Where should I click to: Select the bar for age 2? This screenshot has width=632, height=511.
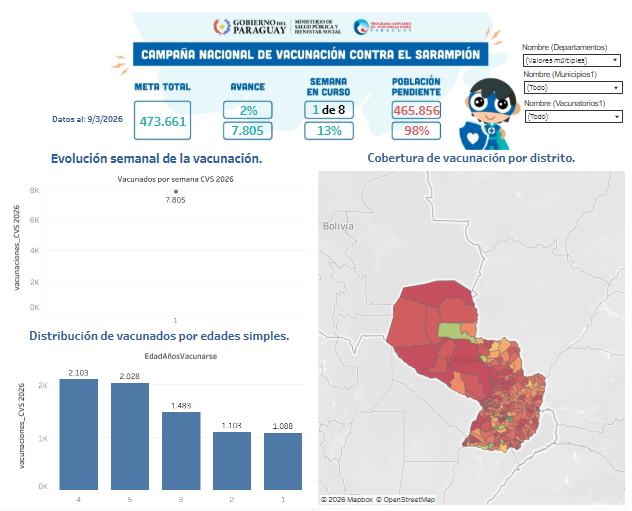232,459
